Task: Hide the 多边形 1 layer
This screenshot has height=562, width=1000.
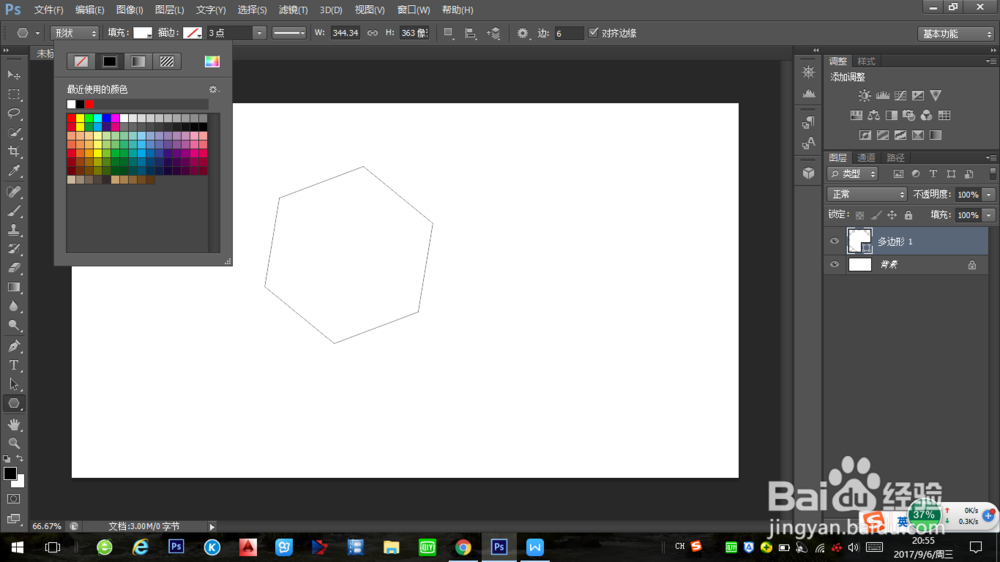Action: (x=834, y=241)
